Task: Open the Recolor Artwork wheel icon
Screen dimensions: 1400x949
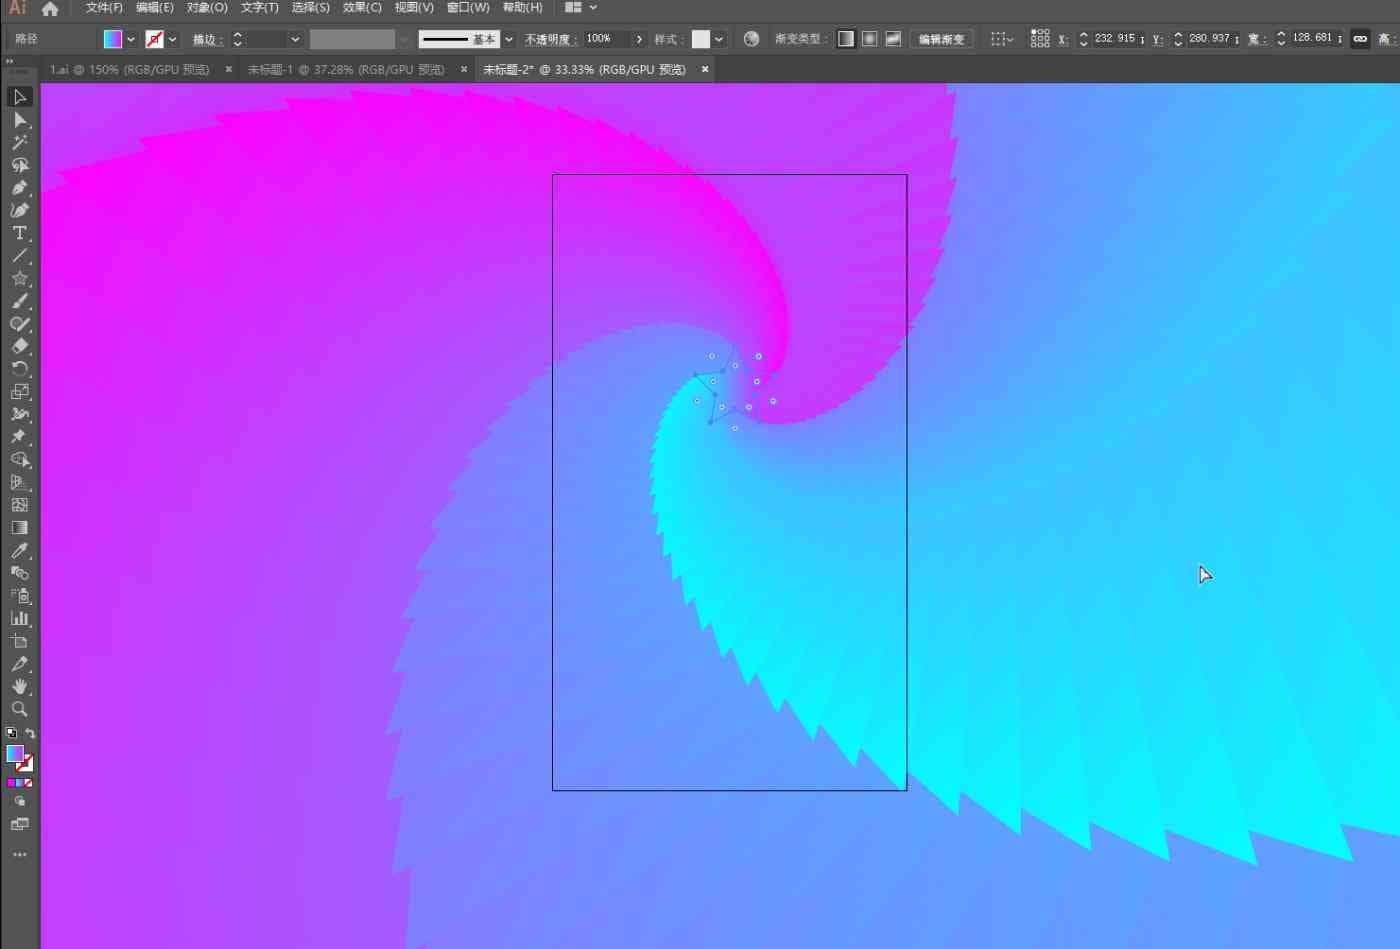Action: [x=751, y=39]
